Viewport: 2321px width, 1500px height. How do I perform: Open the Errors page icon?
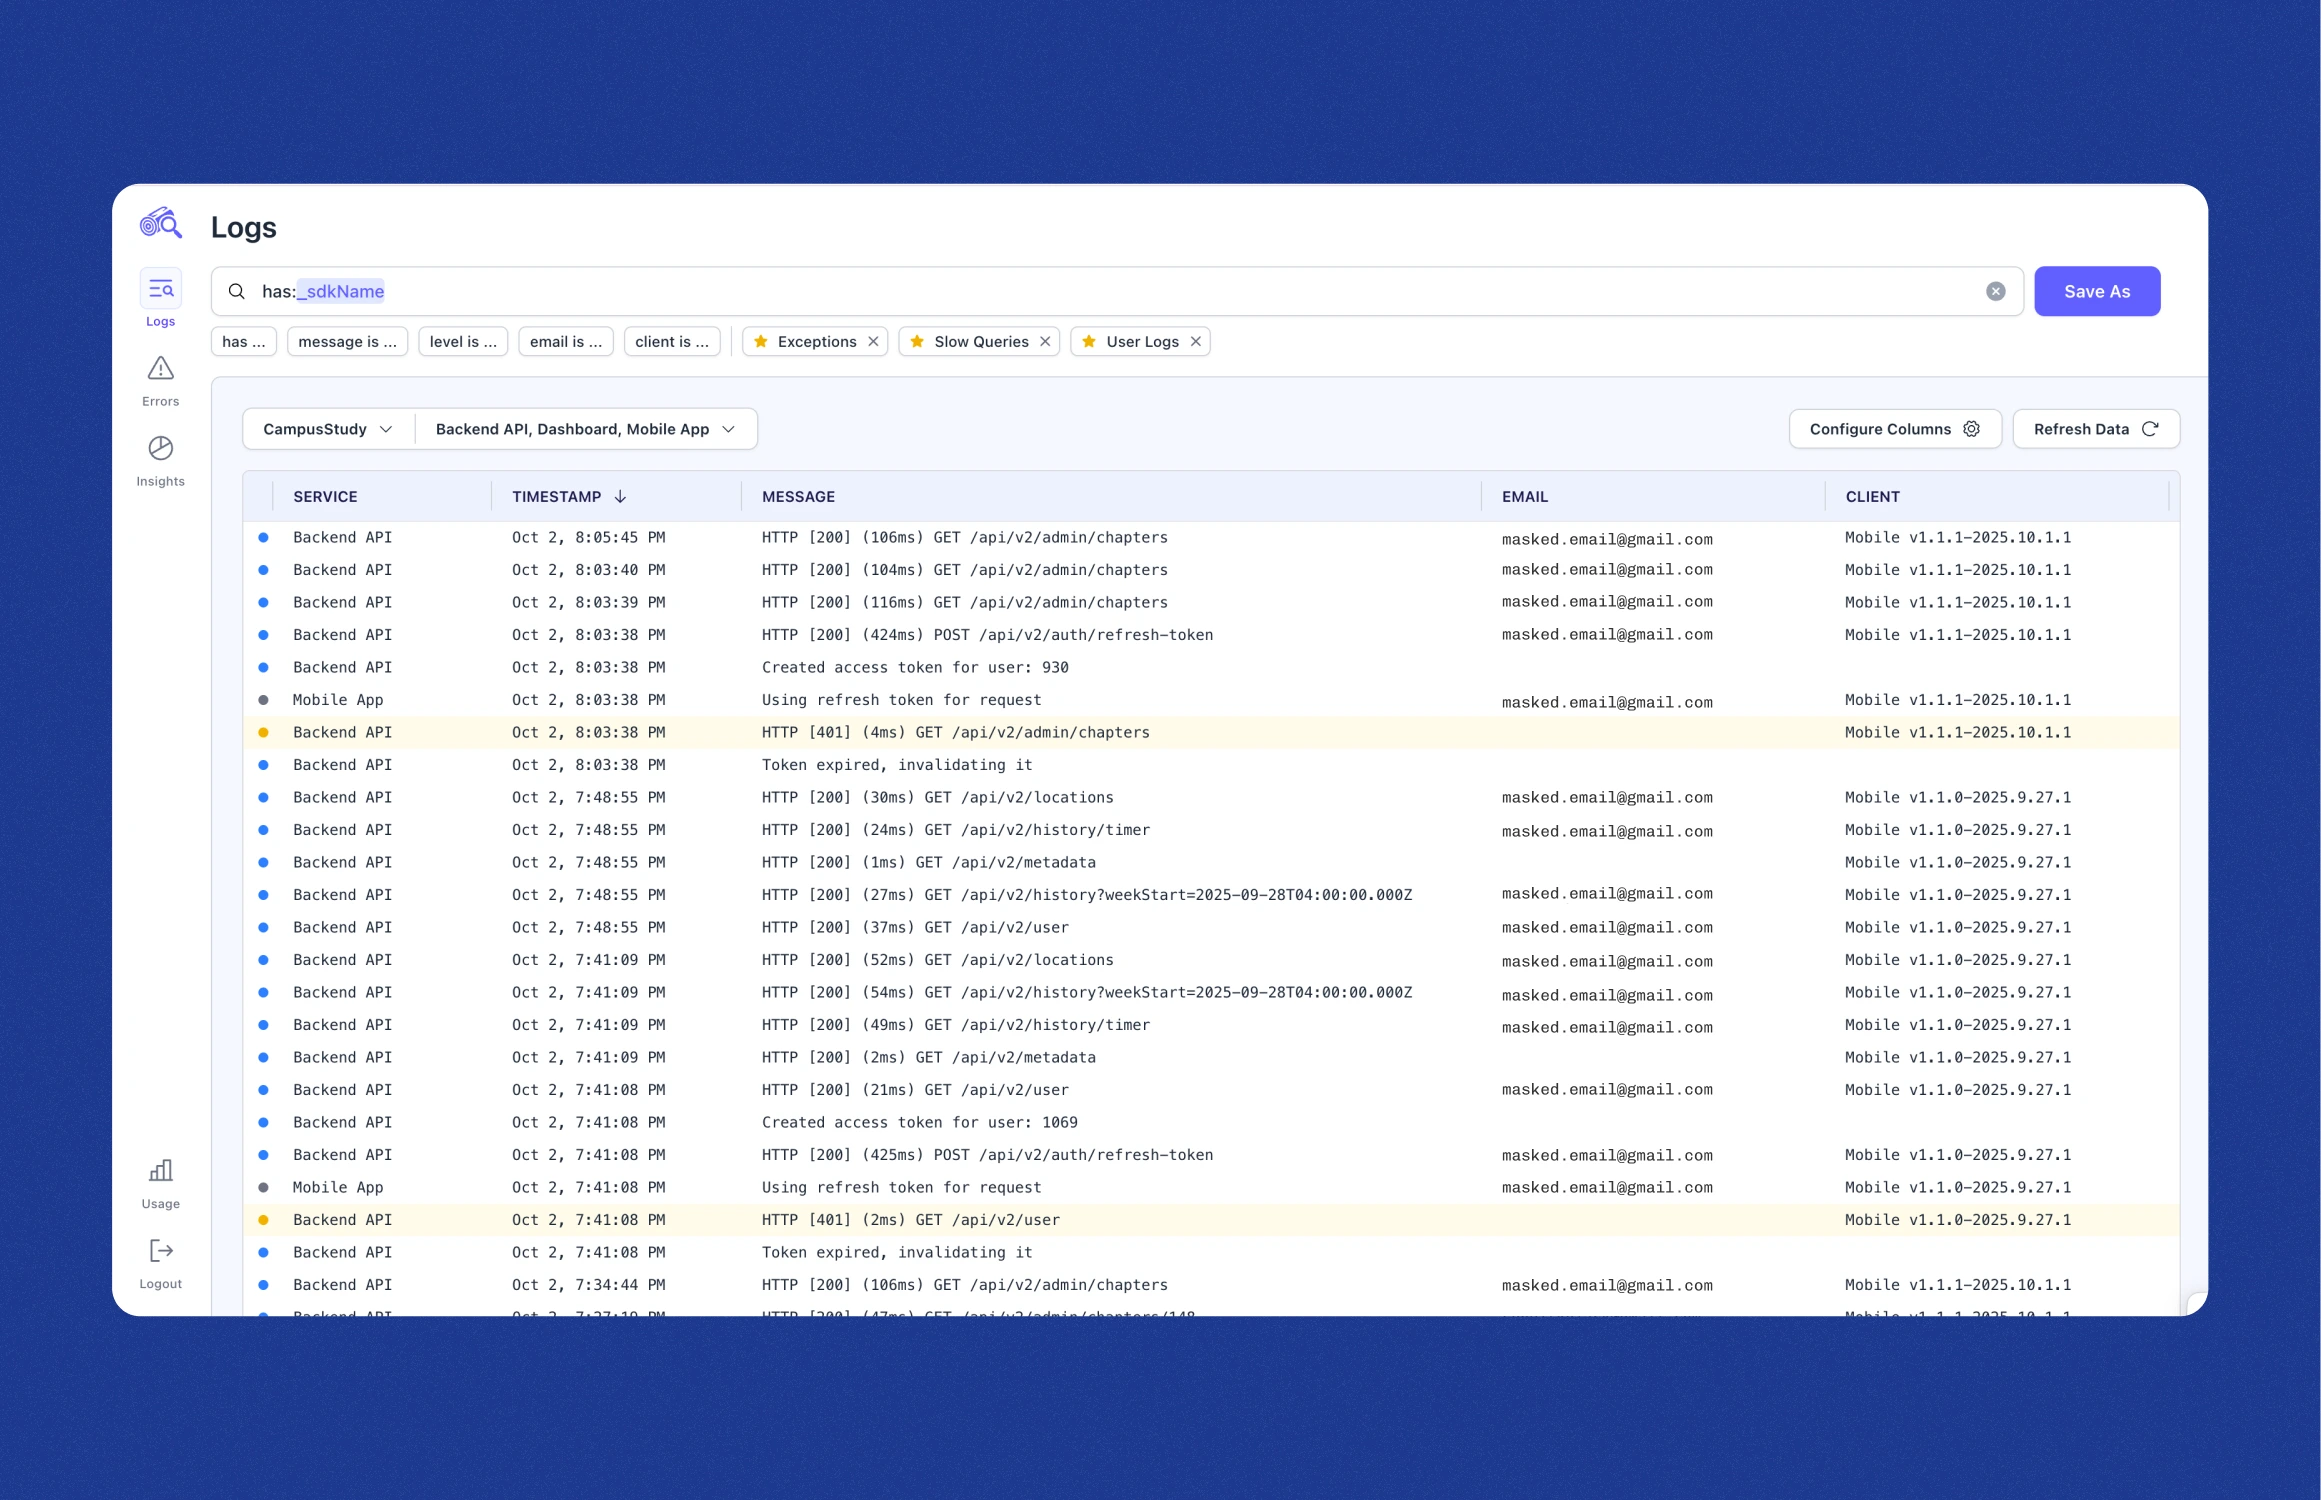[160, 370]
